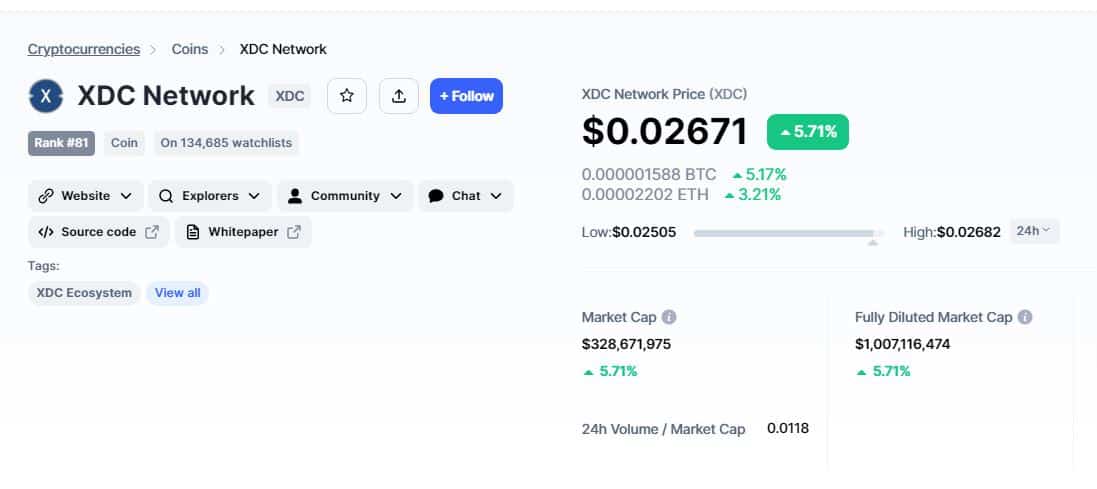Screen dimensions: 1097x489
Task: Open the Chat dropdown menu
Action: (x=466, y=196)
